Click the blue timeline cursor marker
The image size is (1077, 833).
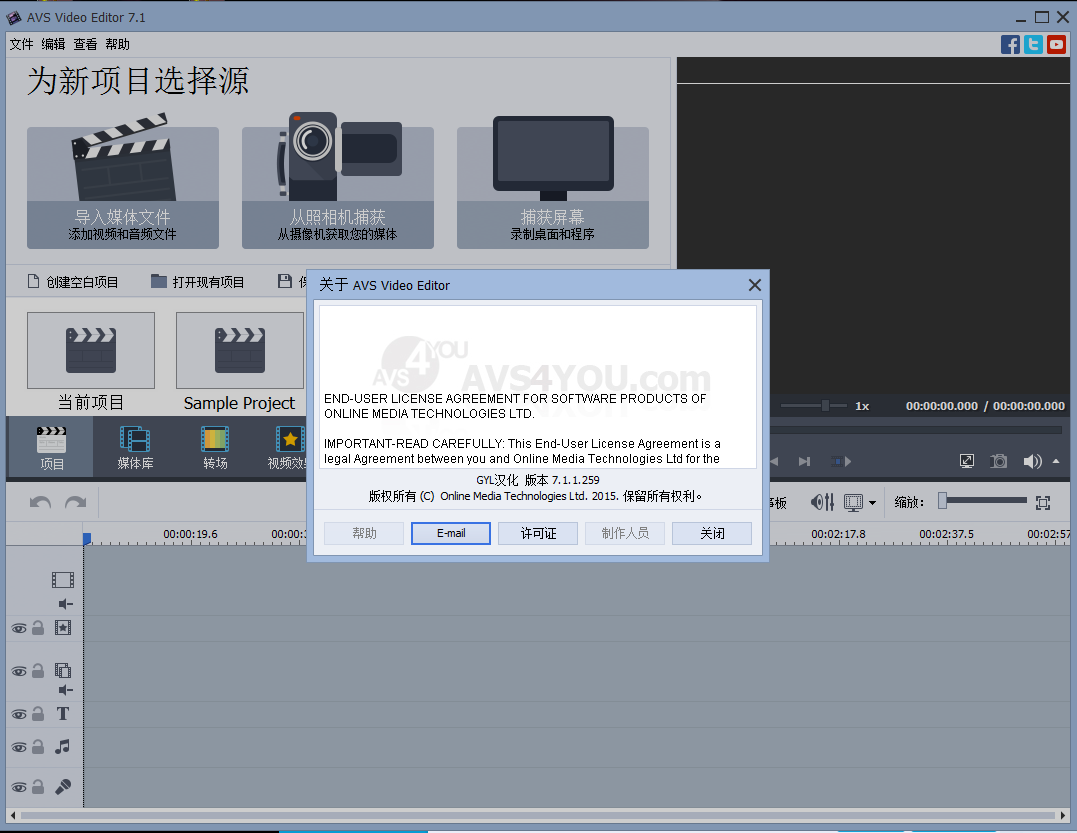(x=87, y=539)
